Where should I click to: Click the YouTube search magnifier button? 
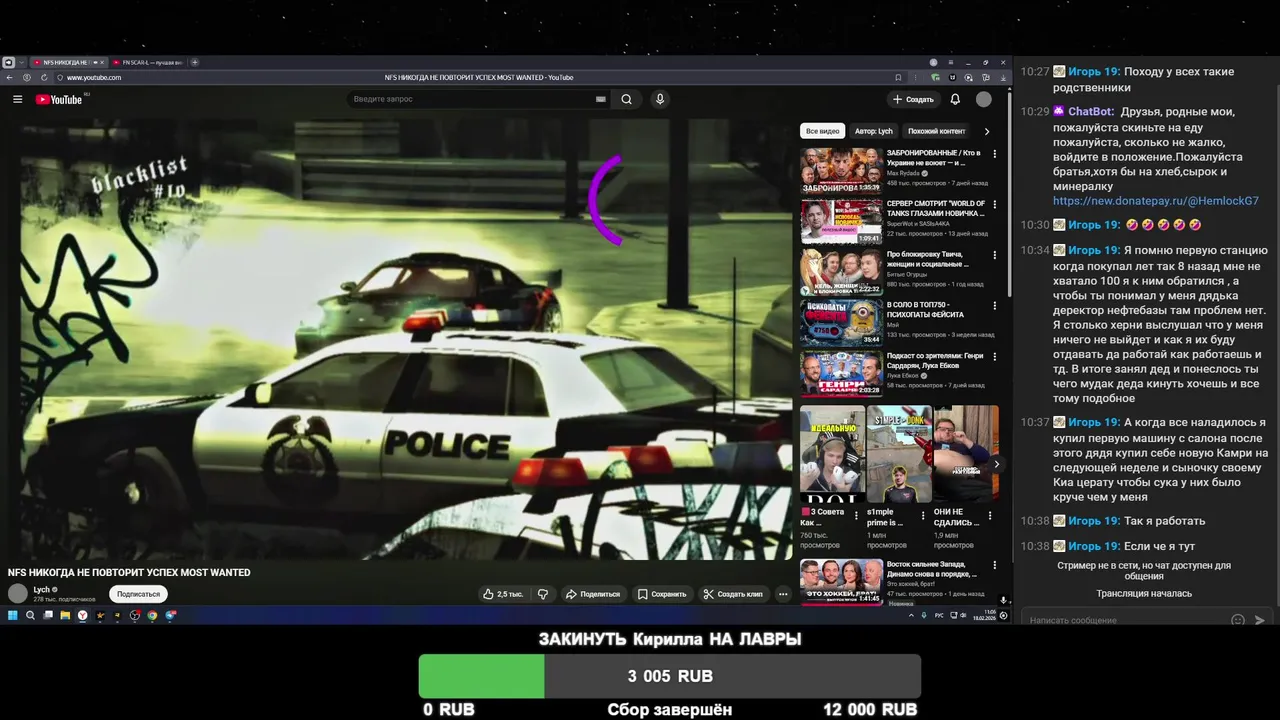pos(626,99)
